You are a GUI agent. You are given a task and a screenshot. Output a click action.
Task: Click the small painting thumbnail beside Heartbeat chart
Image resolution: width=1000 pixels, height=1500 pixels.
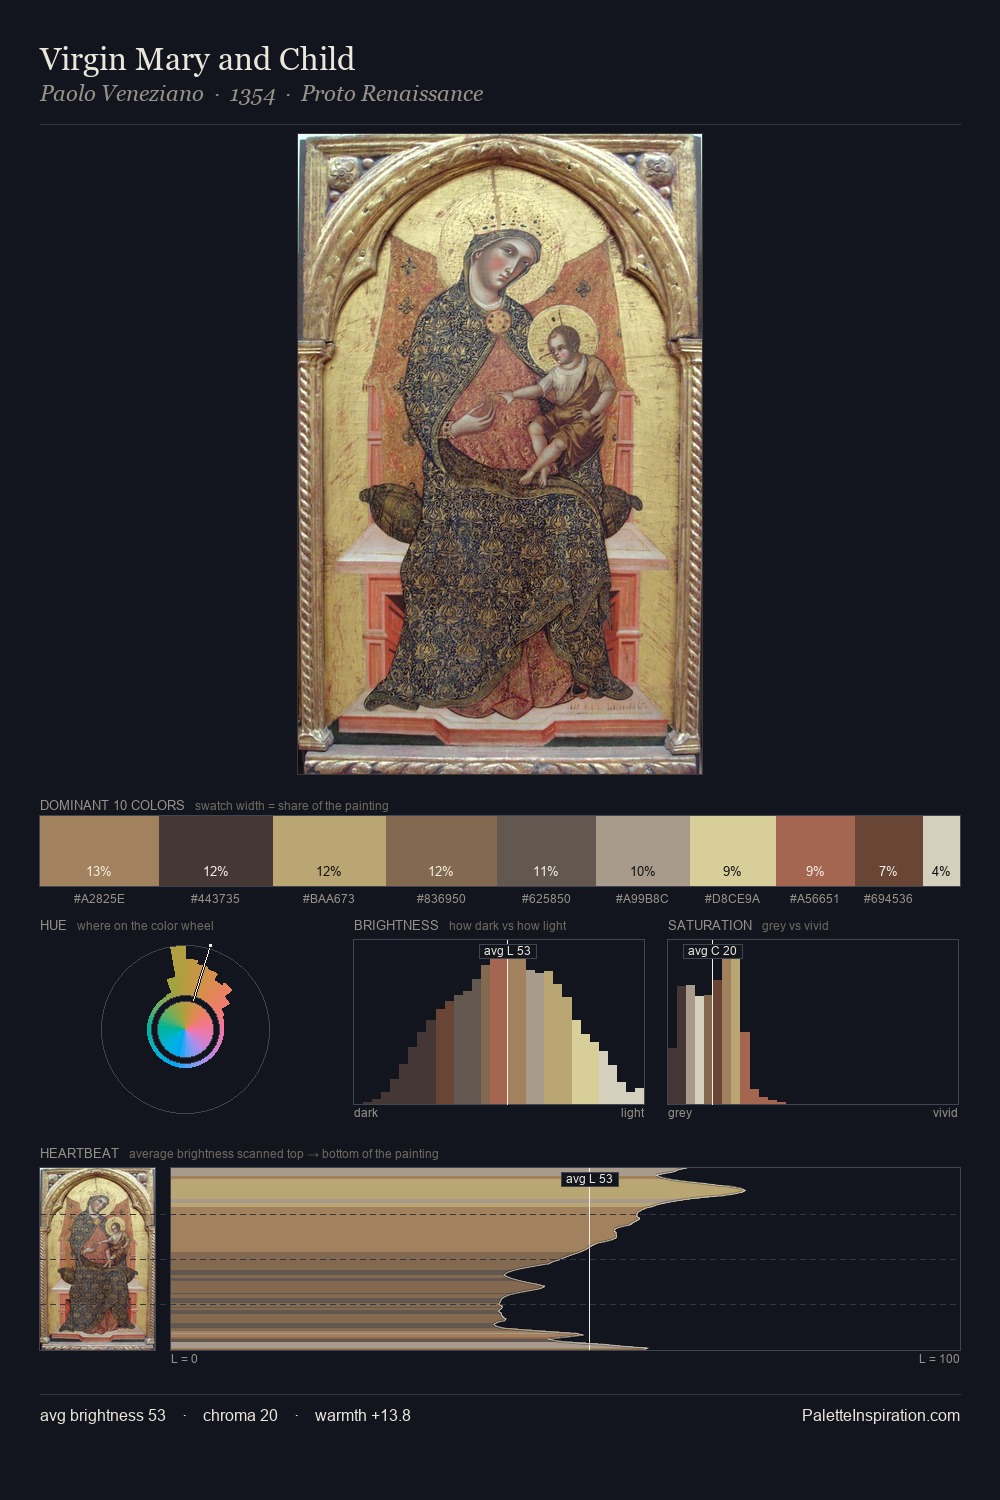[x=97, y=1259]
